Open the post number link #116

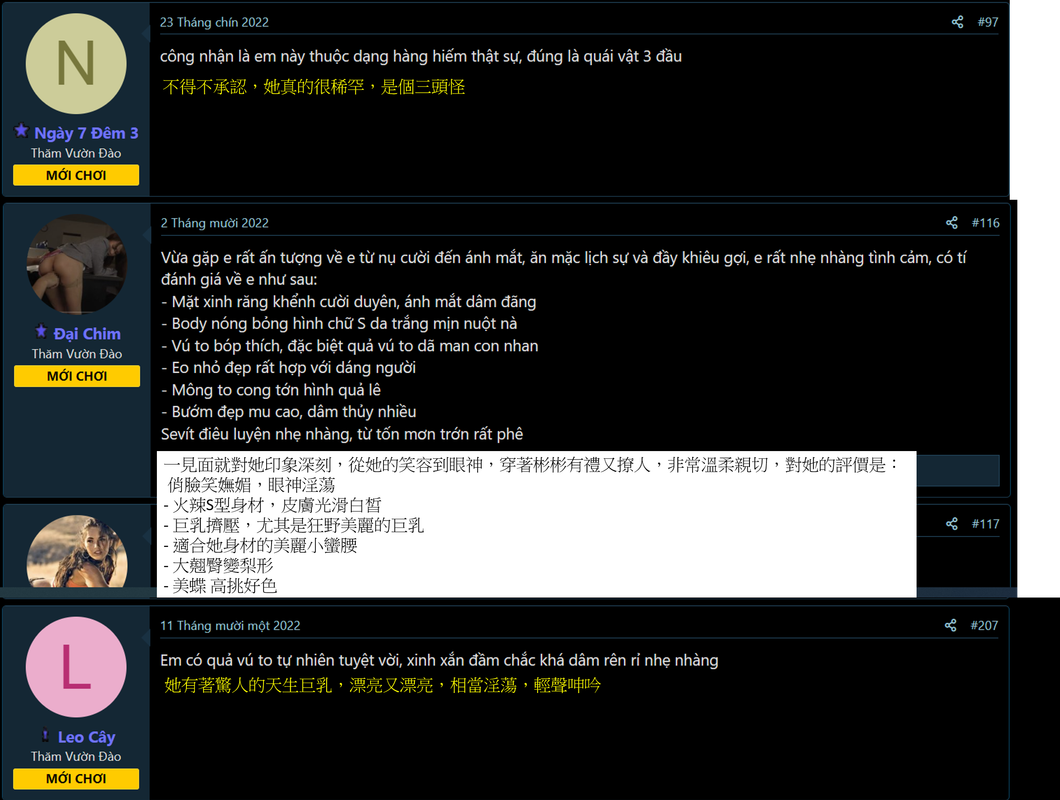[x=985, y=222]
